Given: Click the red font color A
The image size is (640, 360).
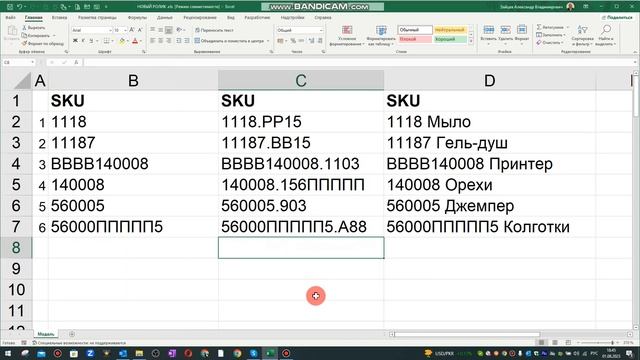Looking at the screenshot, I should click(x=135, y=41).
